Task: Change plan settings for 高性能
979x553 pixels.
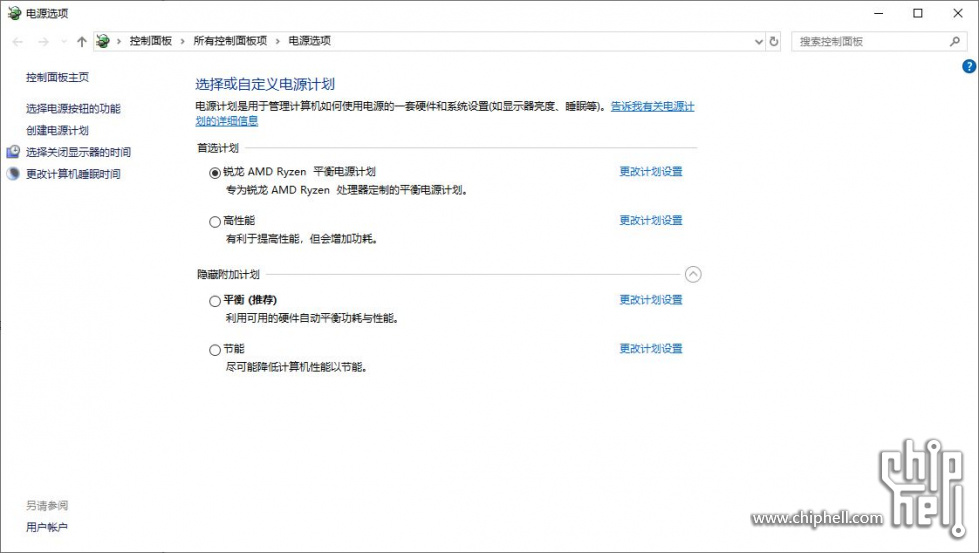Action: [x=651, y=220]
